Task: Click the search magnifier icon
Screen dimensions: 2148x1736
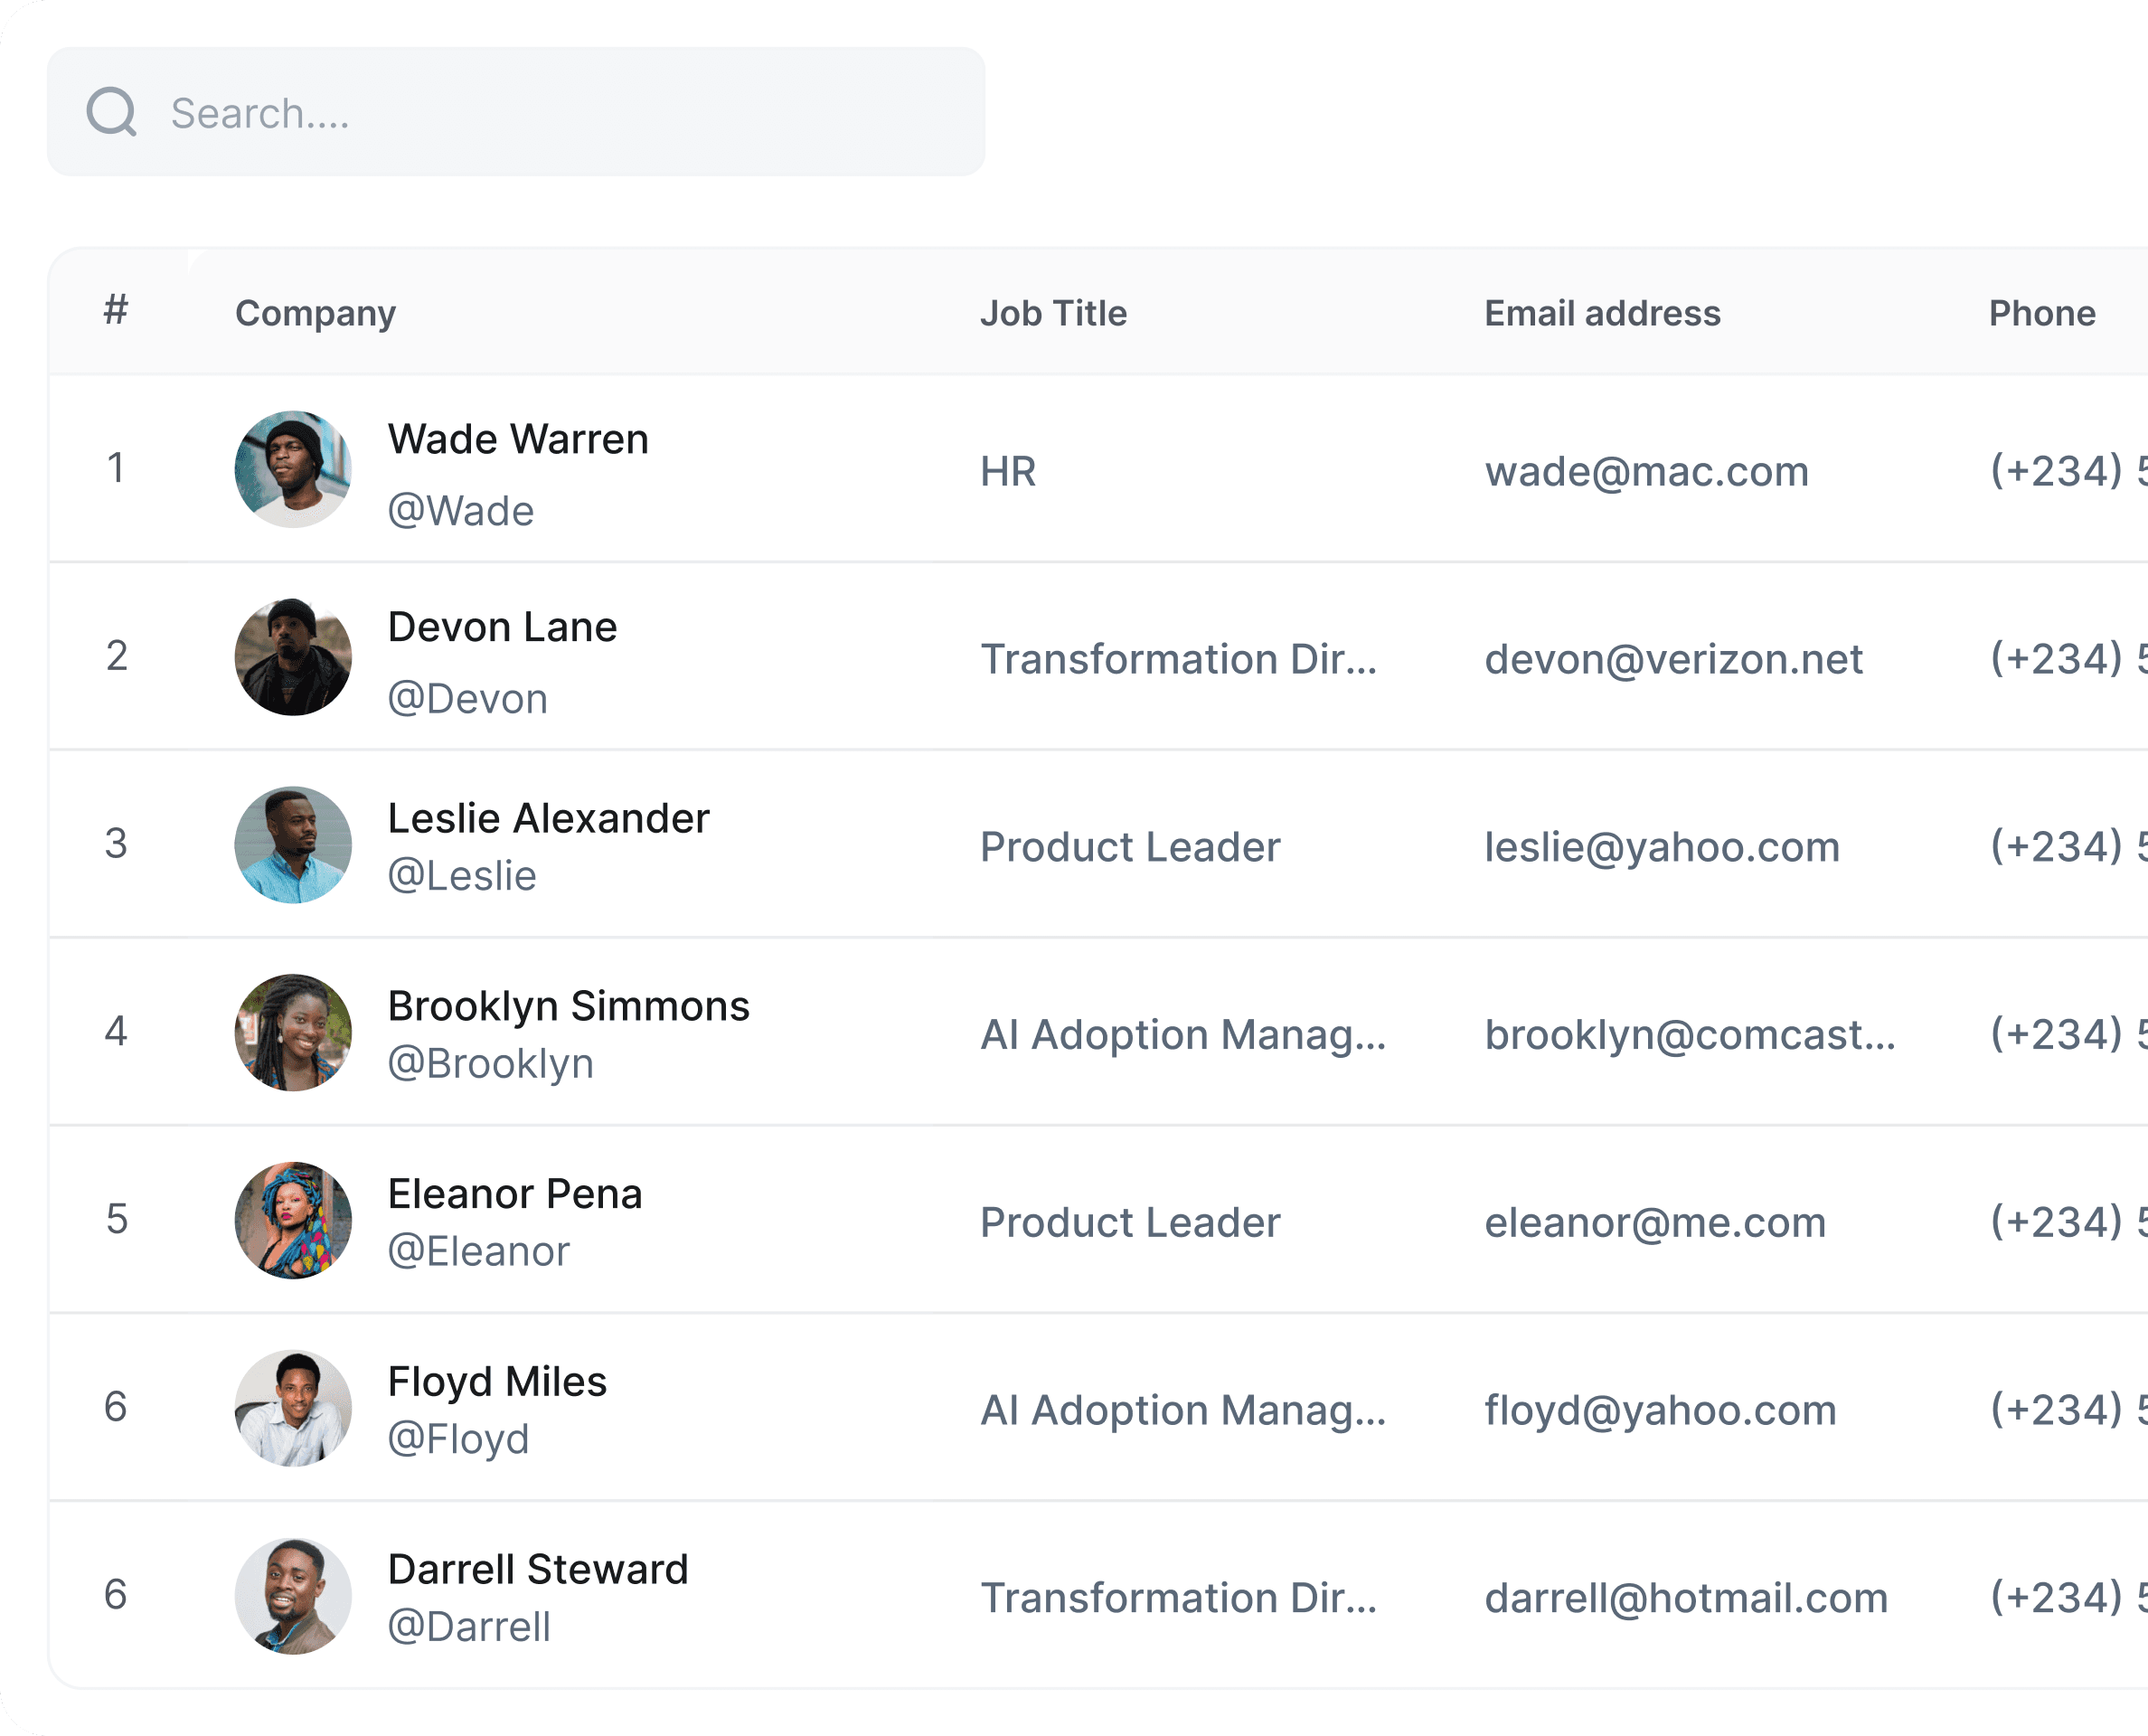Action: [111, 112]
